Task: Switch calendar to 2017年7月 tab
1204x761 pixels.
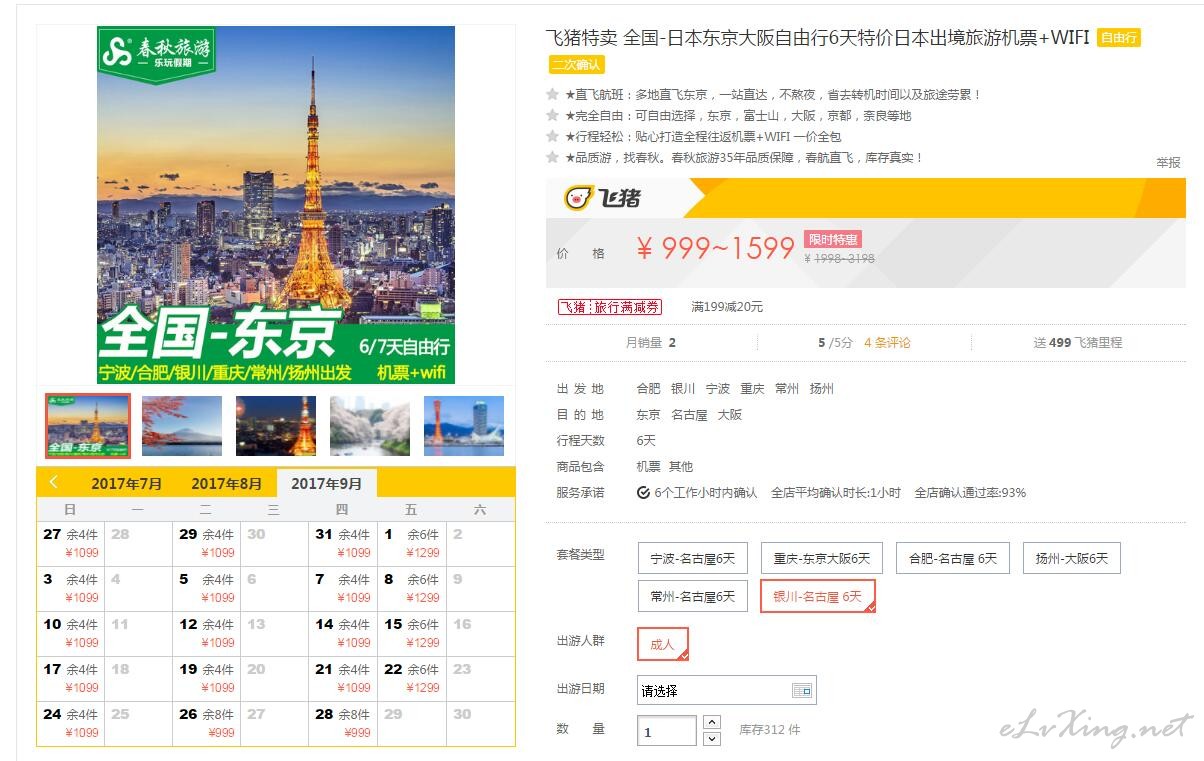Action: [x=127, y=484]
